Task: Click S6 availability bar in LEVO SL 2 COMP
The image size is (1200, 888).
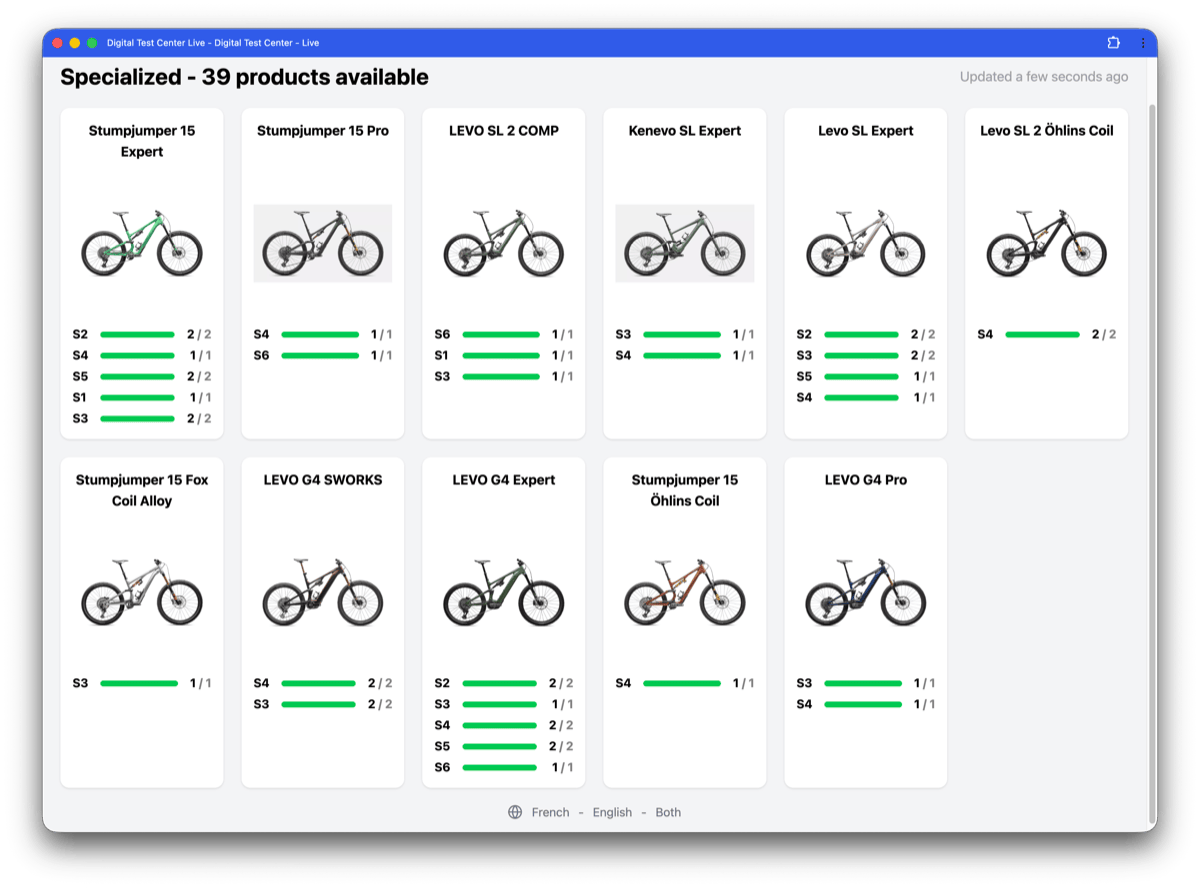Action: (x=501, y=334)
